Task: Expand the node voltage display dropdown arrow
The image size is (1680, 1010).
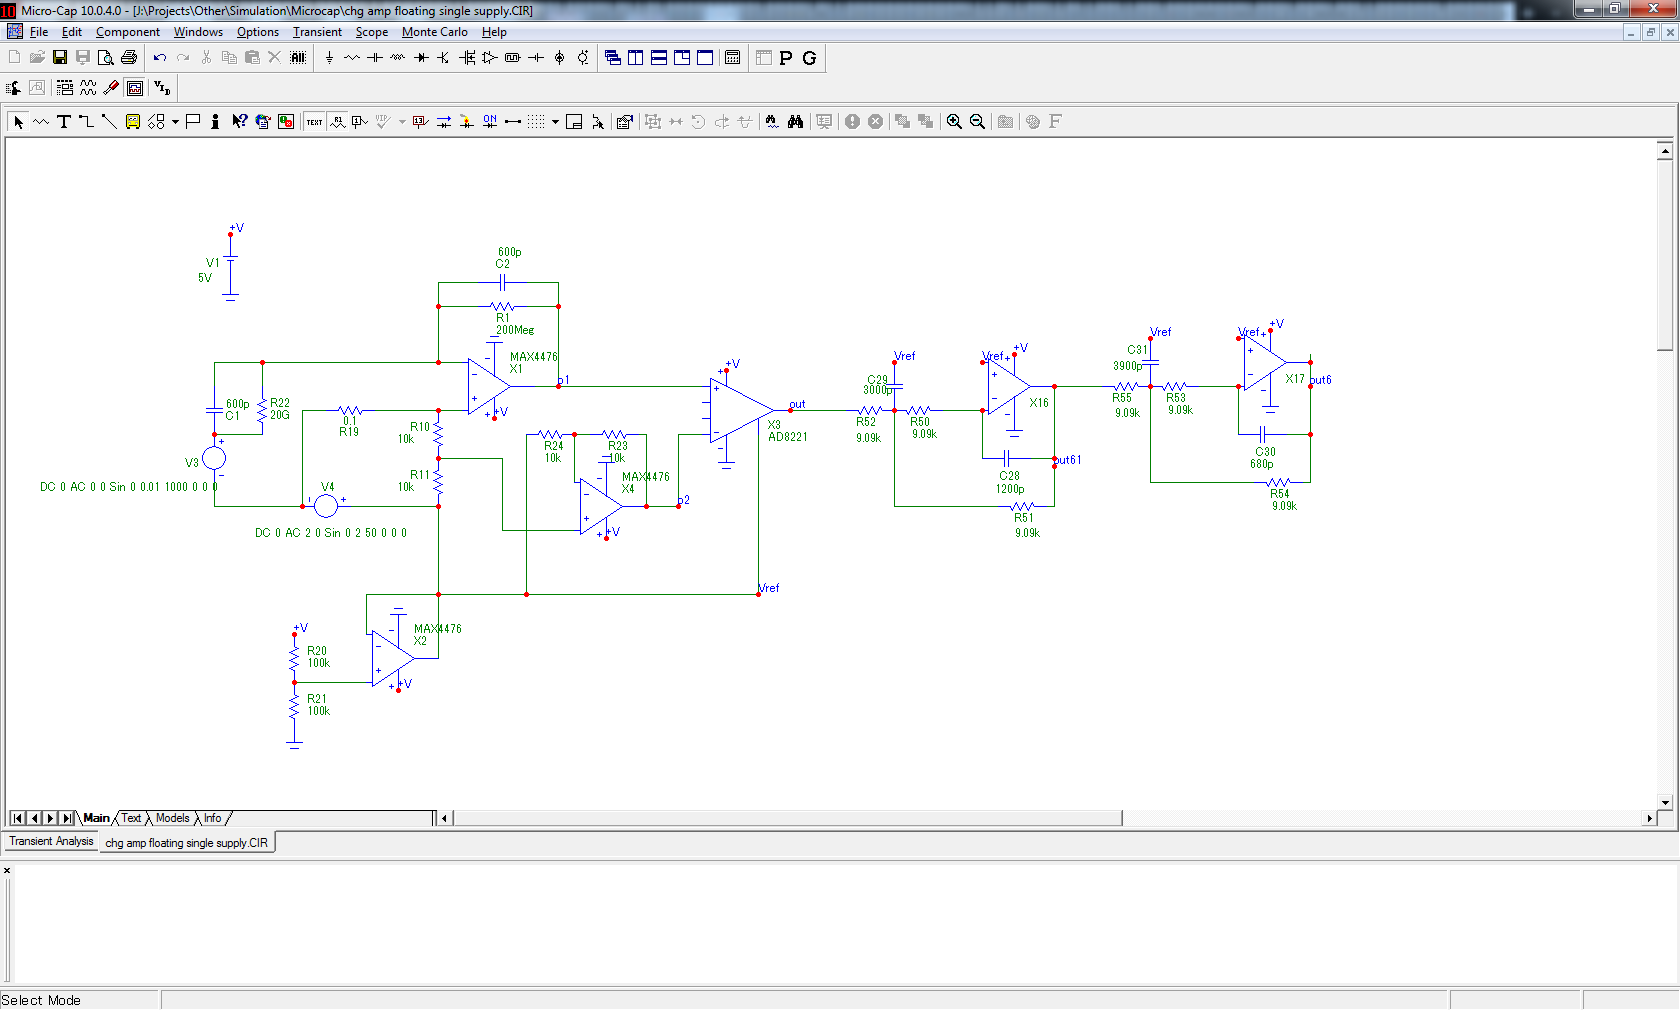Action: click(x=402, y=122)
